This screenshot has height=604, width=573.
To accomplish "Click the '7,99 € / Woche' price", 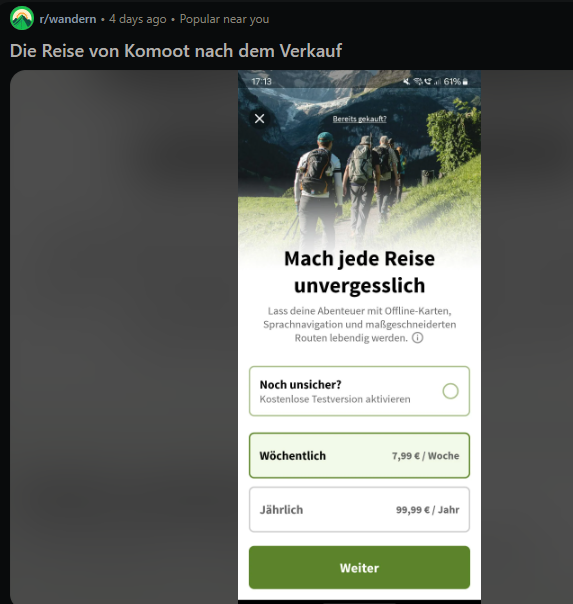I will pos(426,456).
